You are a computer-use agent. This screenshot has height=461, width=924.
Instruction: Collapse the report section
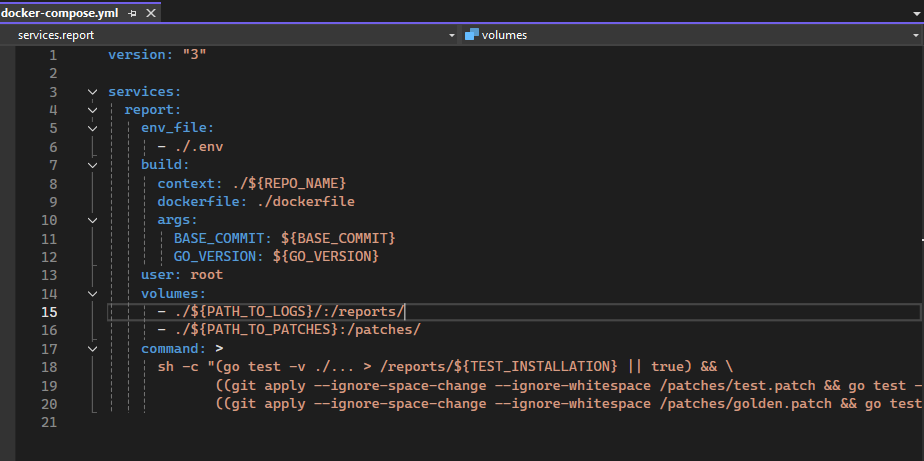(92, 110)
